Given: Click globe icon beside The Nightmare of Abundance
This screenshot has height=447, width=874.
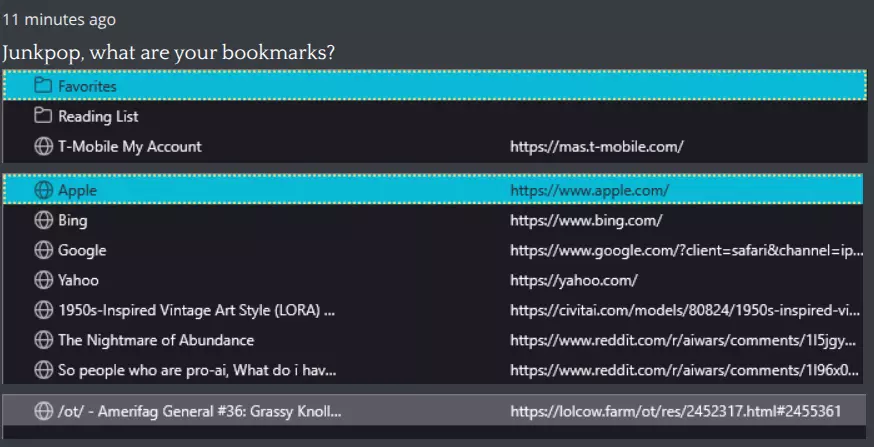Looking at the screenshot, I should [x=43, y=340].
